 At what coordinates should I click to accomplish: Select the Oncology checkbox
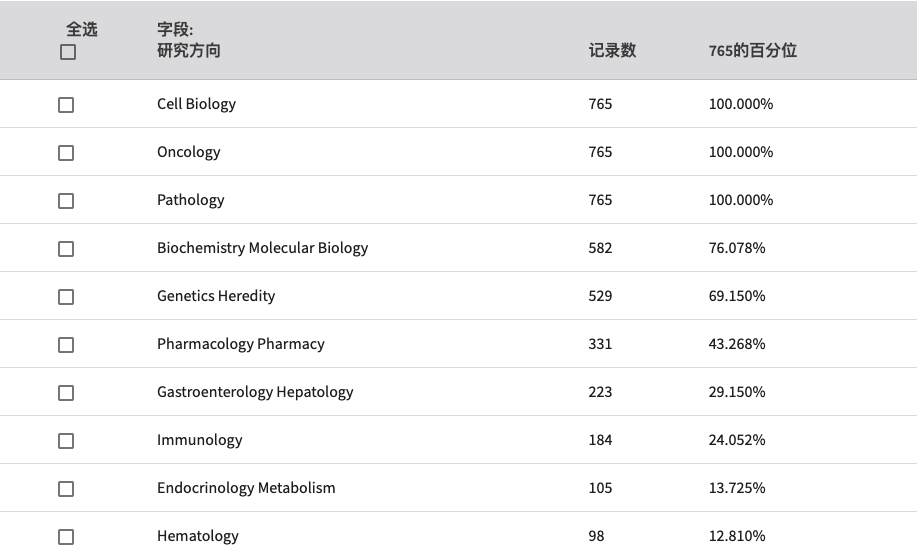pos(66,153)
